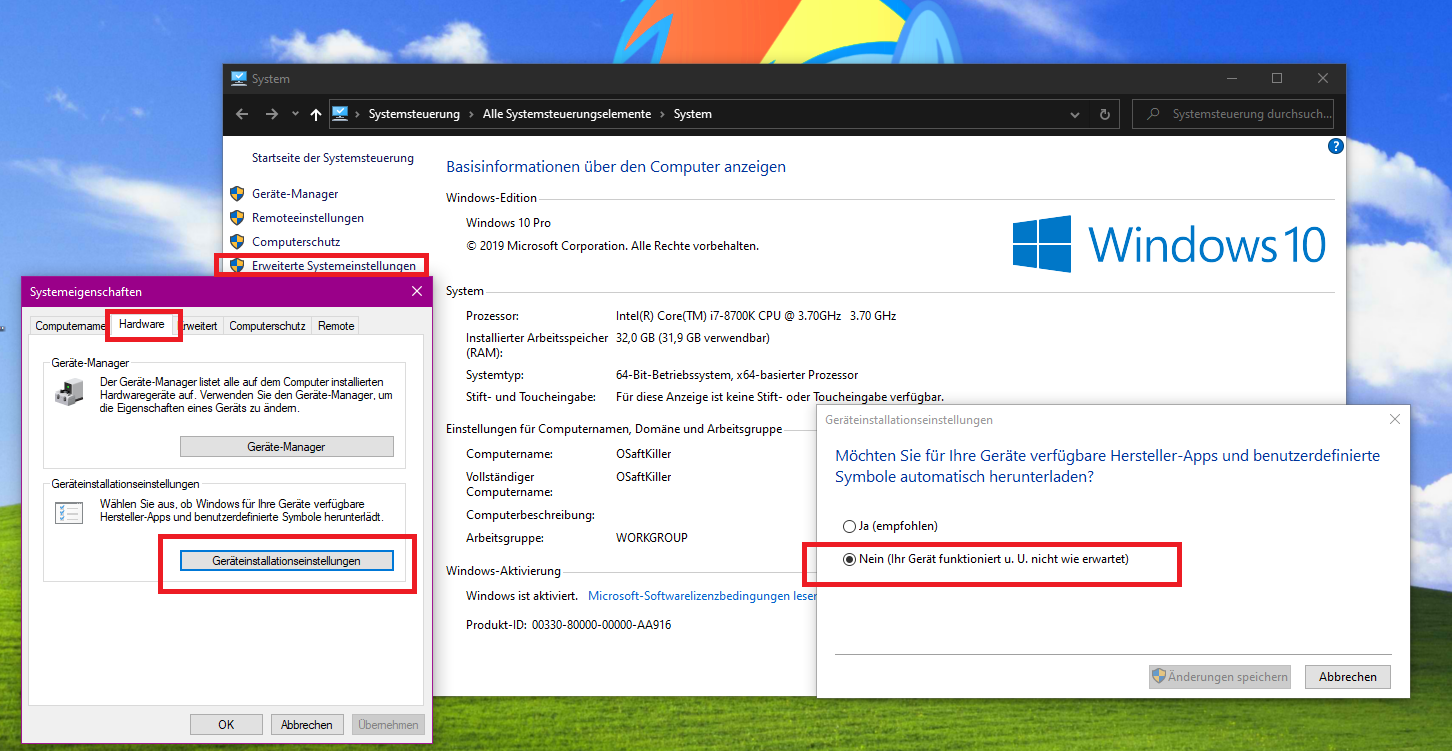Select Nein radio option
Image resolution: width=1452 pixels, height=751 pixels.
coord(986,559)
